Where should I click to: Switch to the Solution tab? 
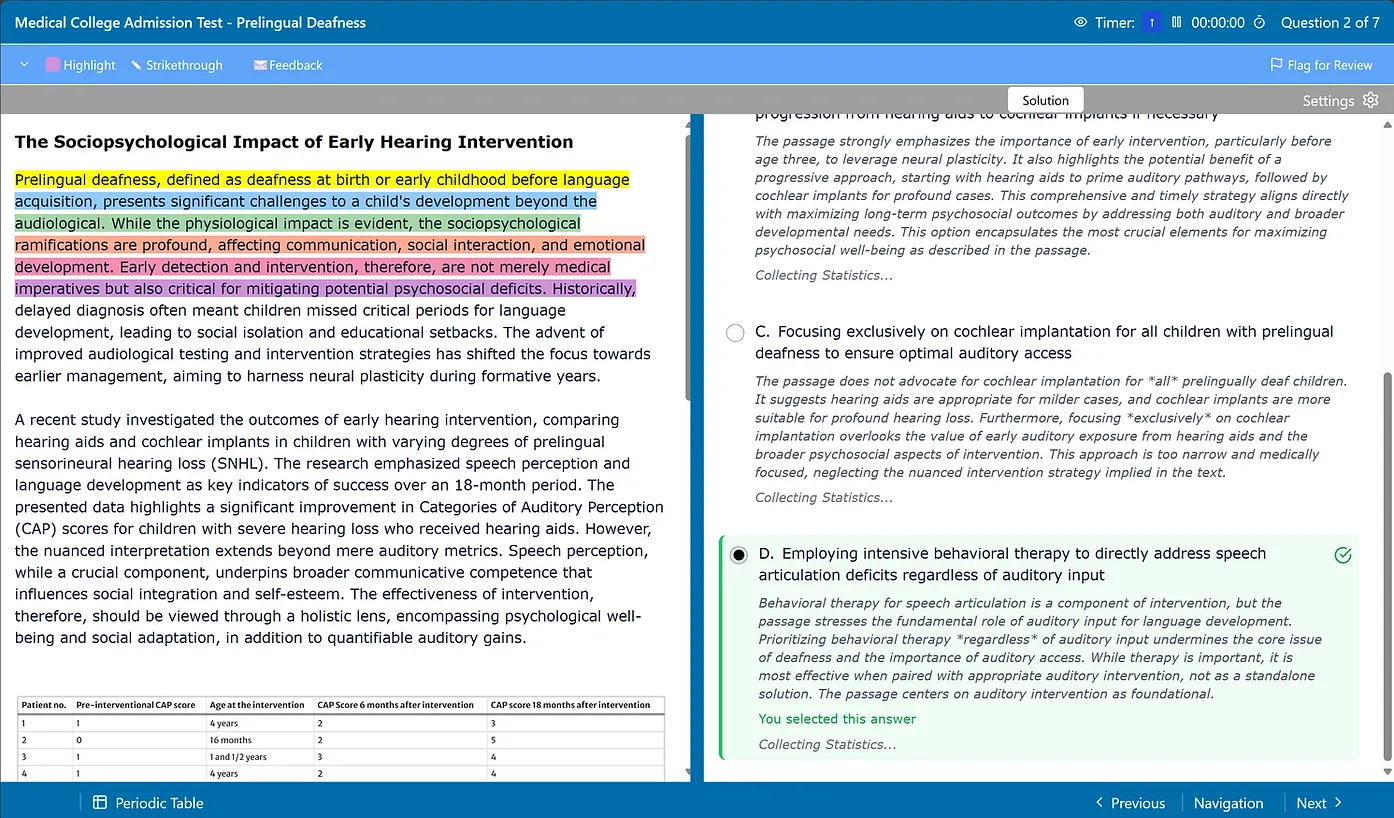coord(1046,100)
